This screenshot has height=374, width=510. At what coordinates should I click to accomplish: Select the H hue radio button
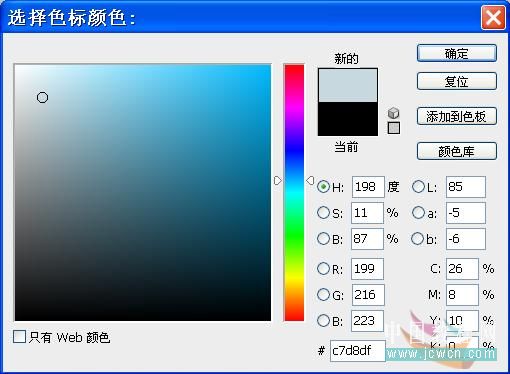pyautogui.click(x=323, y=187)
